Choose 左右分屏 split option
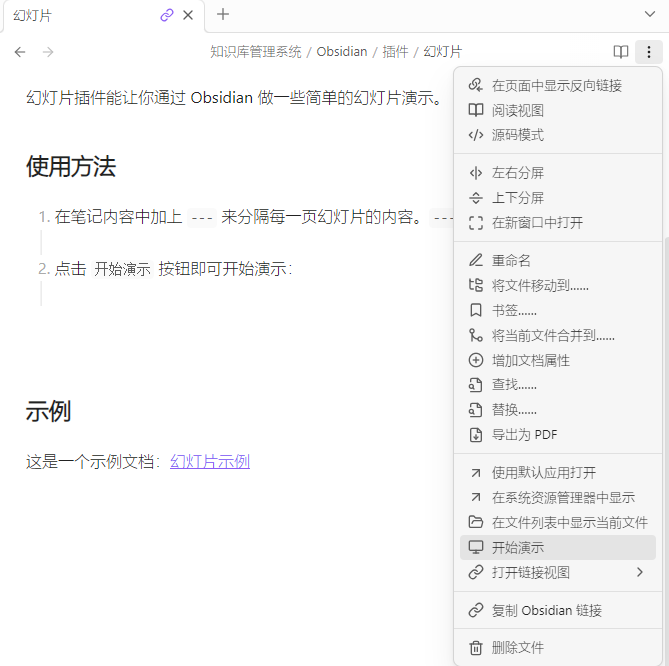Viewport: 669px width, 666px height. pyautogui.click(x=558, y=173)
